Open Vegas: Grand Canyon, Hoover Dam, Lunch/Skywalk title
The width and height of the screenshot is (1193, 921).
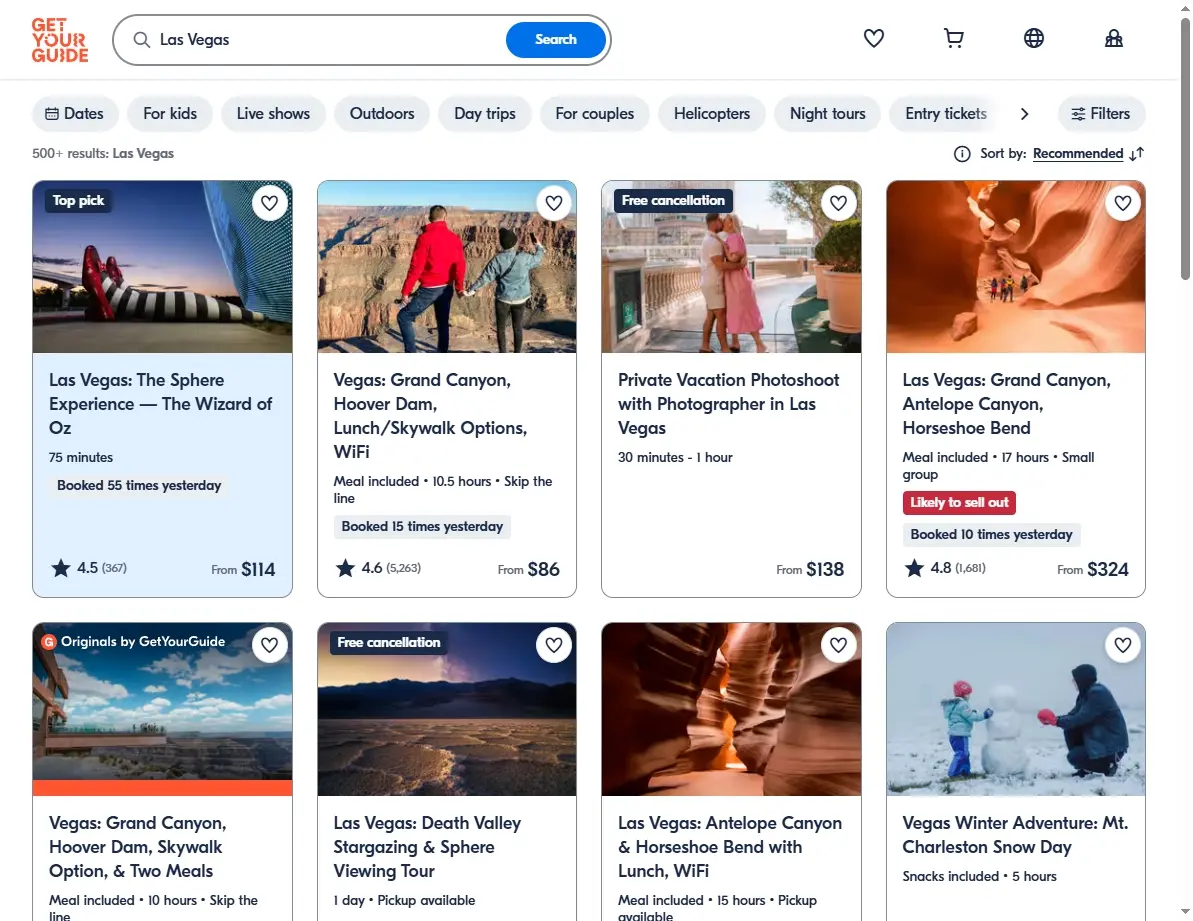pos(431,416)
